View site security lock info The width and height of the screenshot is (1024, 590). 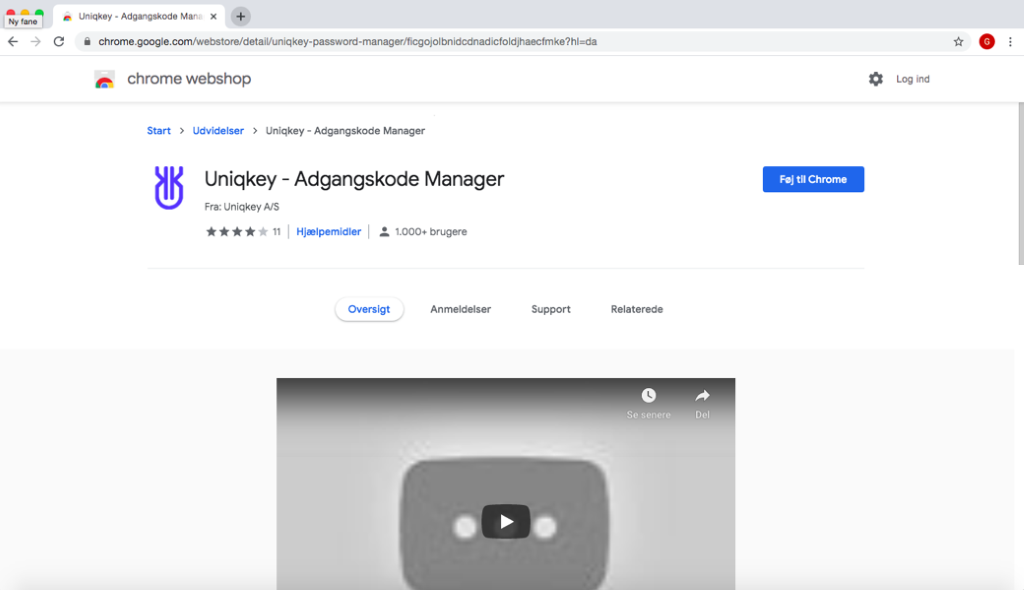point(87,42)
